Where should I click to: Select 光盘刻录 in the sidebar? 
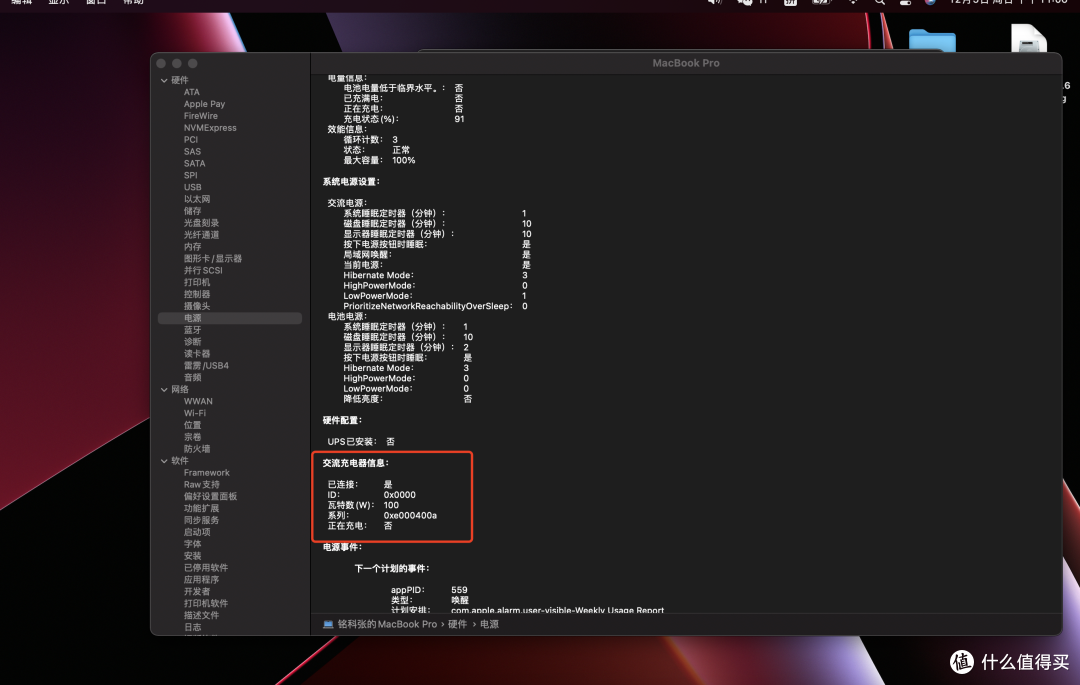tap(201, 223)
